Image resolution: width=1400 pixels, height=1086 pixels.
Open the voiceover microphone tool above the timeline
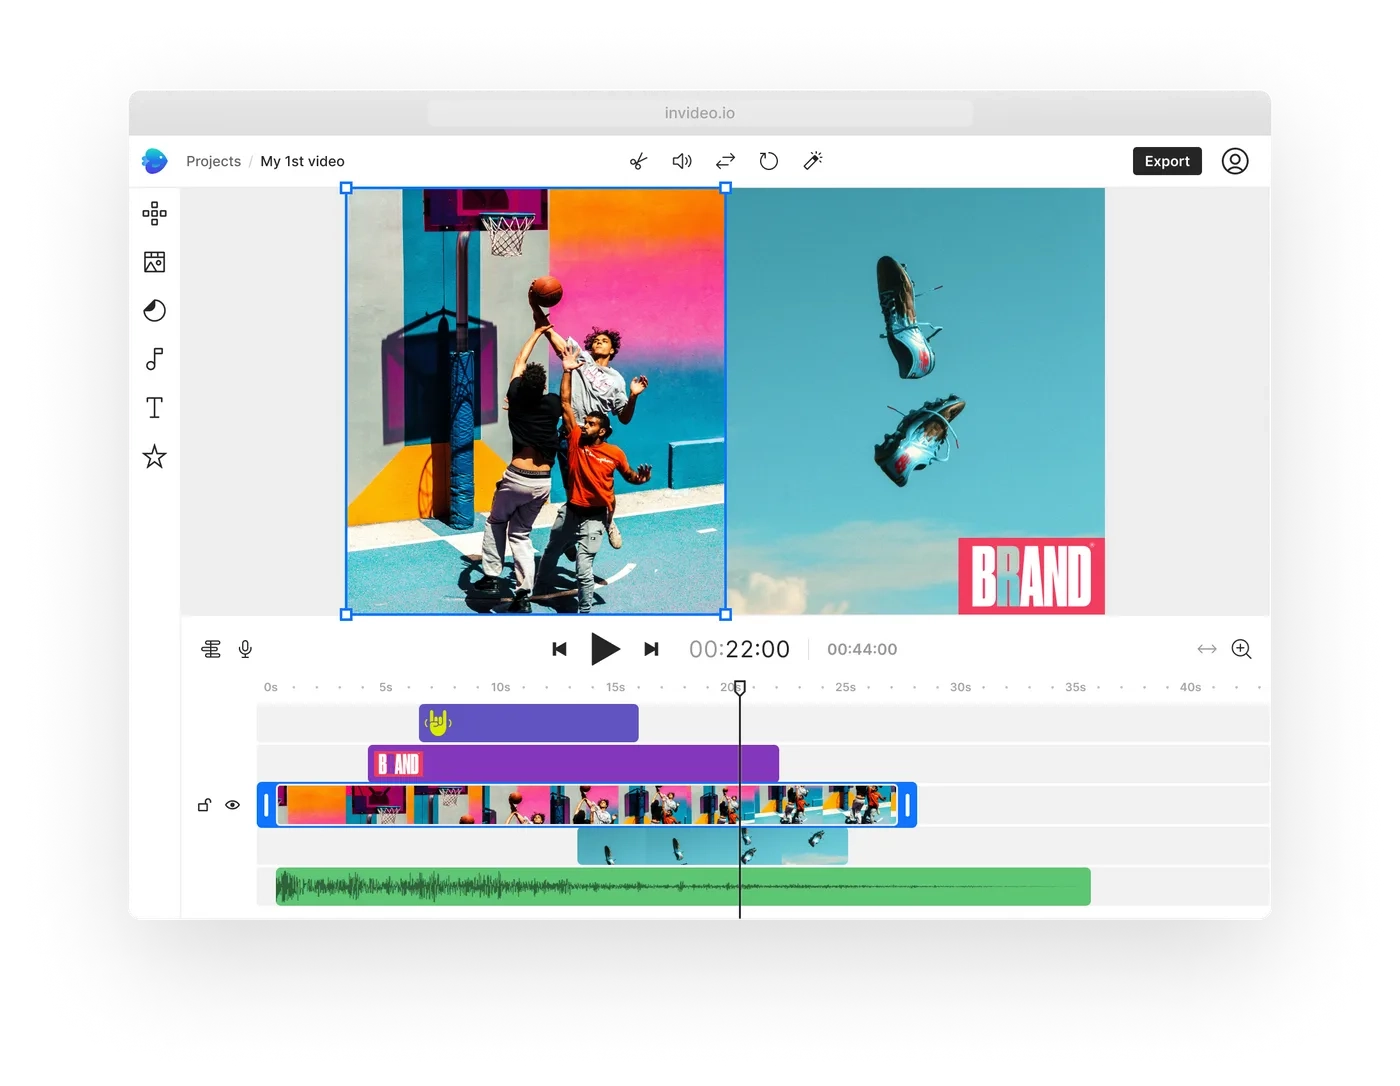point(245,648)
